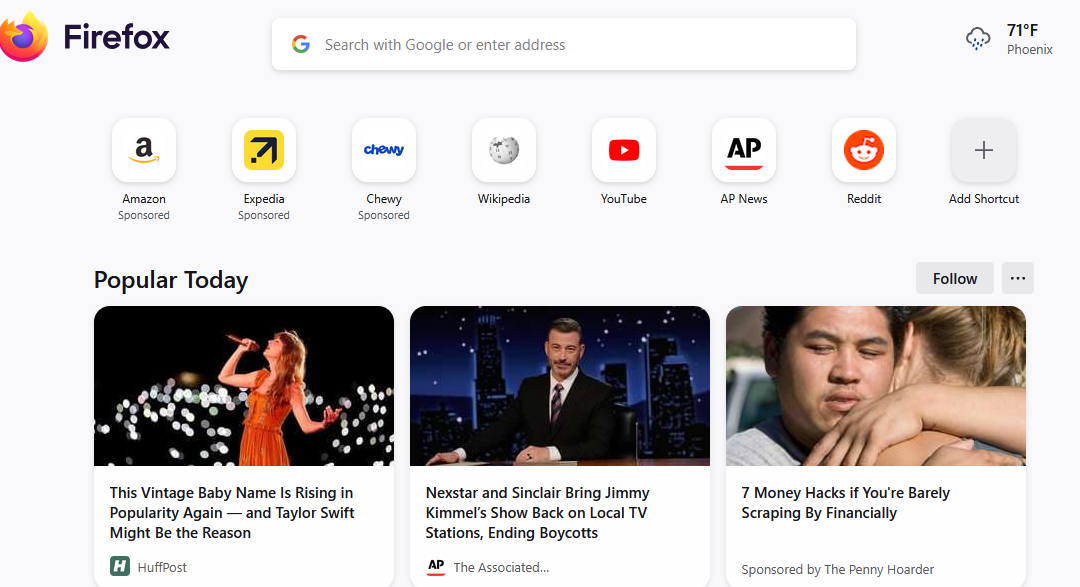Go to the Wikipedia shortcut
Image resolution: width=1080 pixels, height=587 pixels.
coord(504,150)
